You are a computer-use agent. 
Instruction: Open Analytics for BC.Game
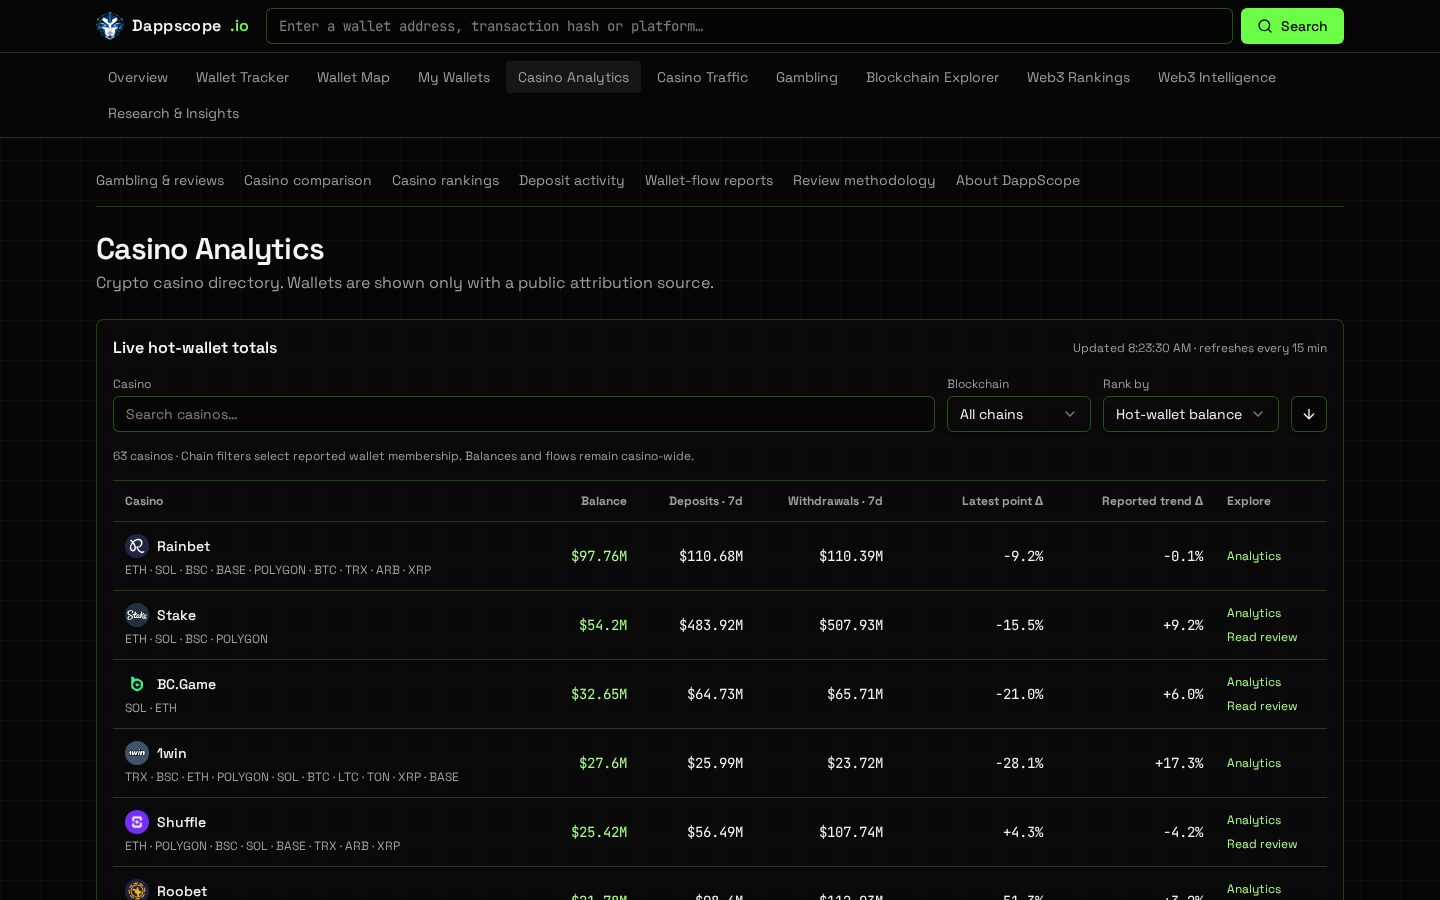pos(1254,682)
